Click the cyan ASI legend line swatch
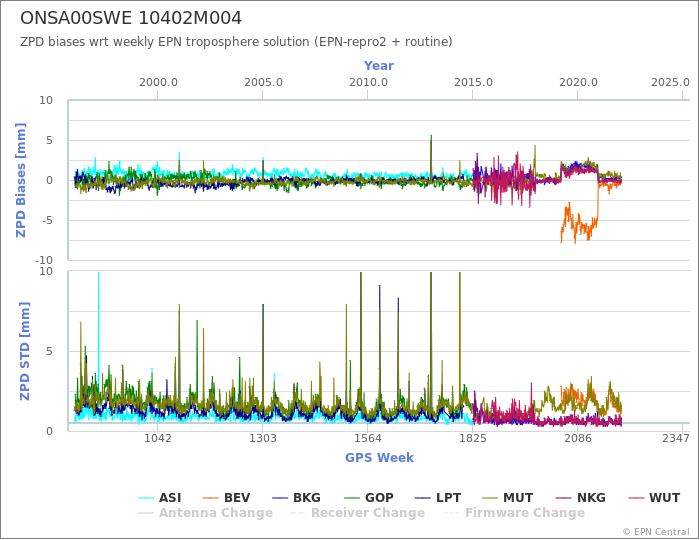 coord(146,498)
